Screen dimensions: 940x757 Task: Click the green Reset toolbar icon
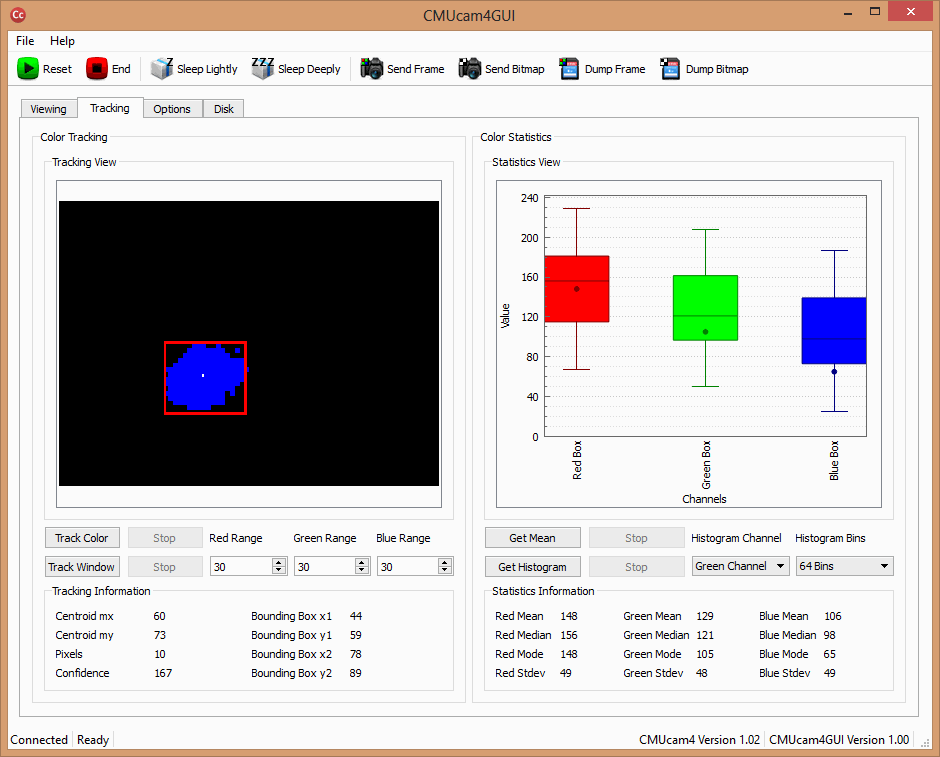28,68
